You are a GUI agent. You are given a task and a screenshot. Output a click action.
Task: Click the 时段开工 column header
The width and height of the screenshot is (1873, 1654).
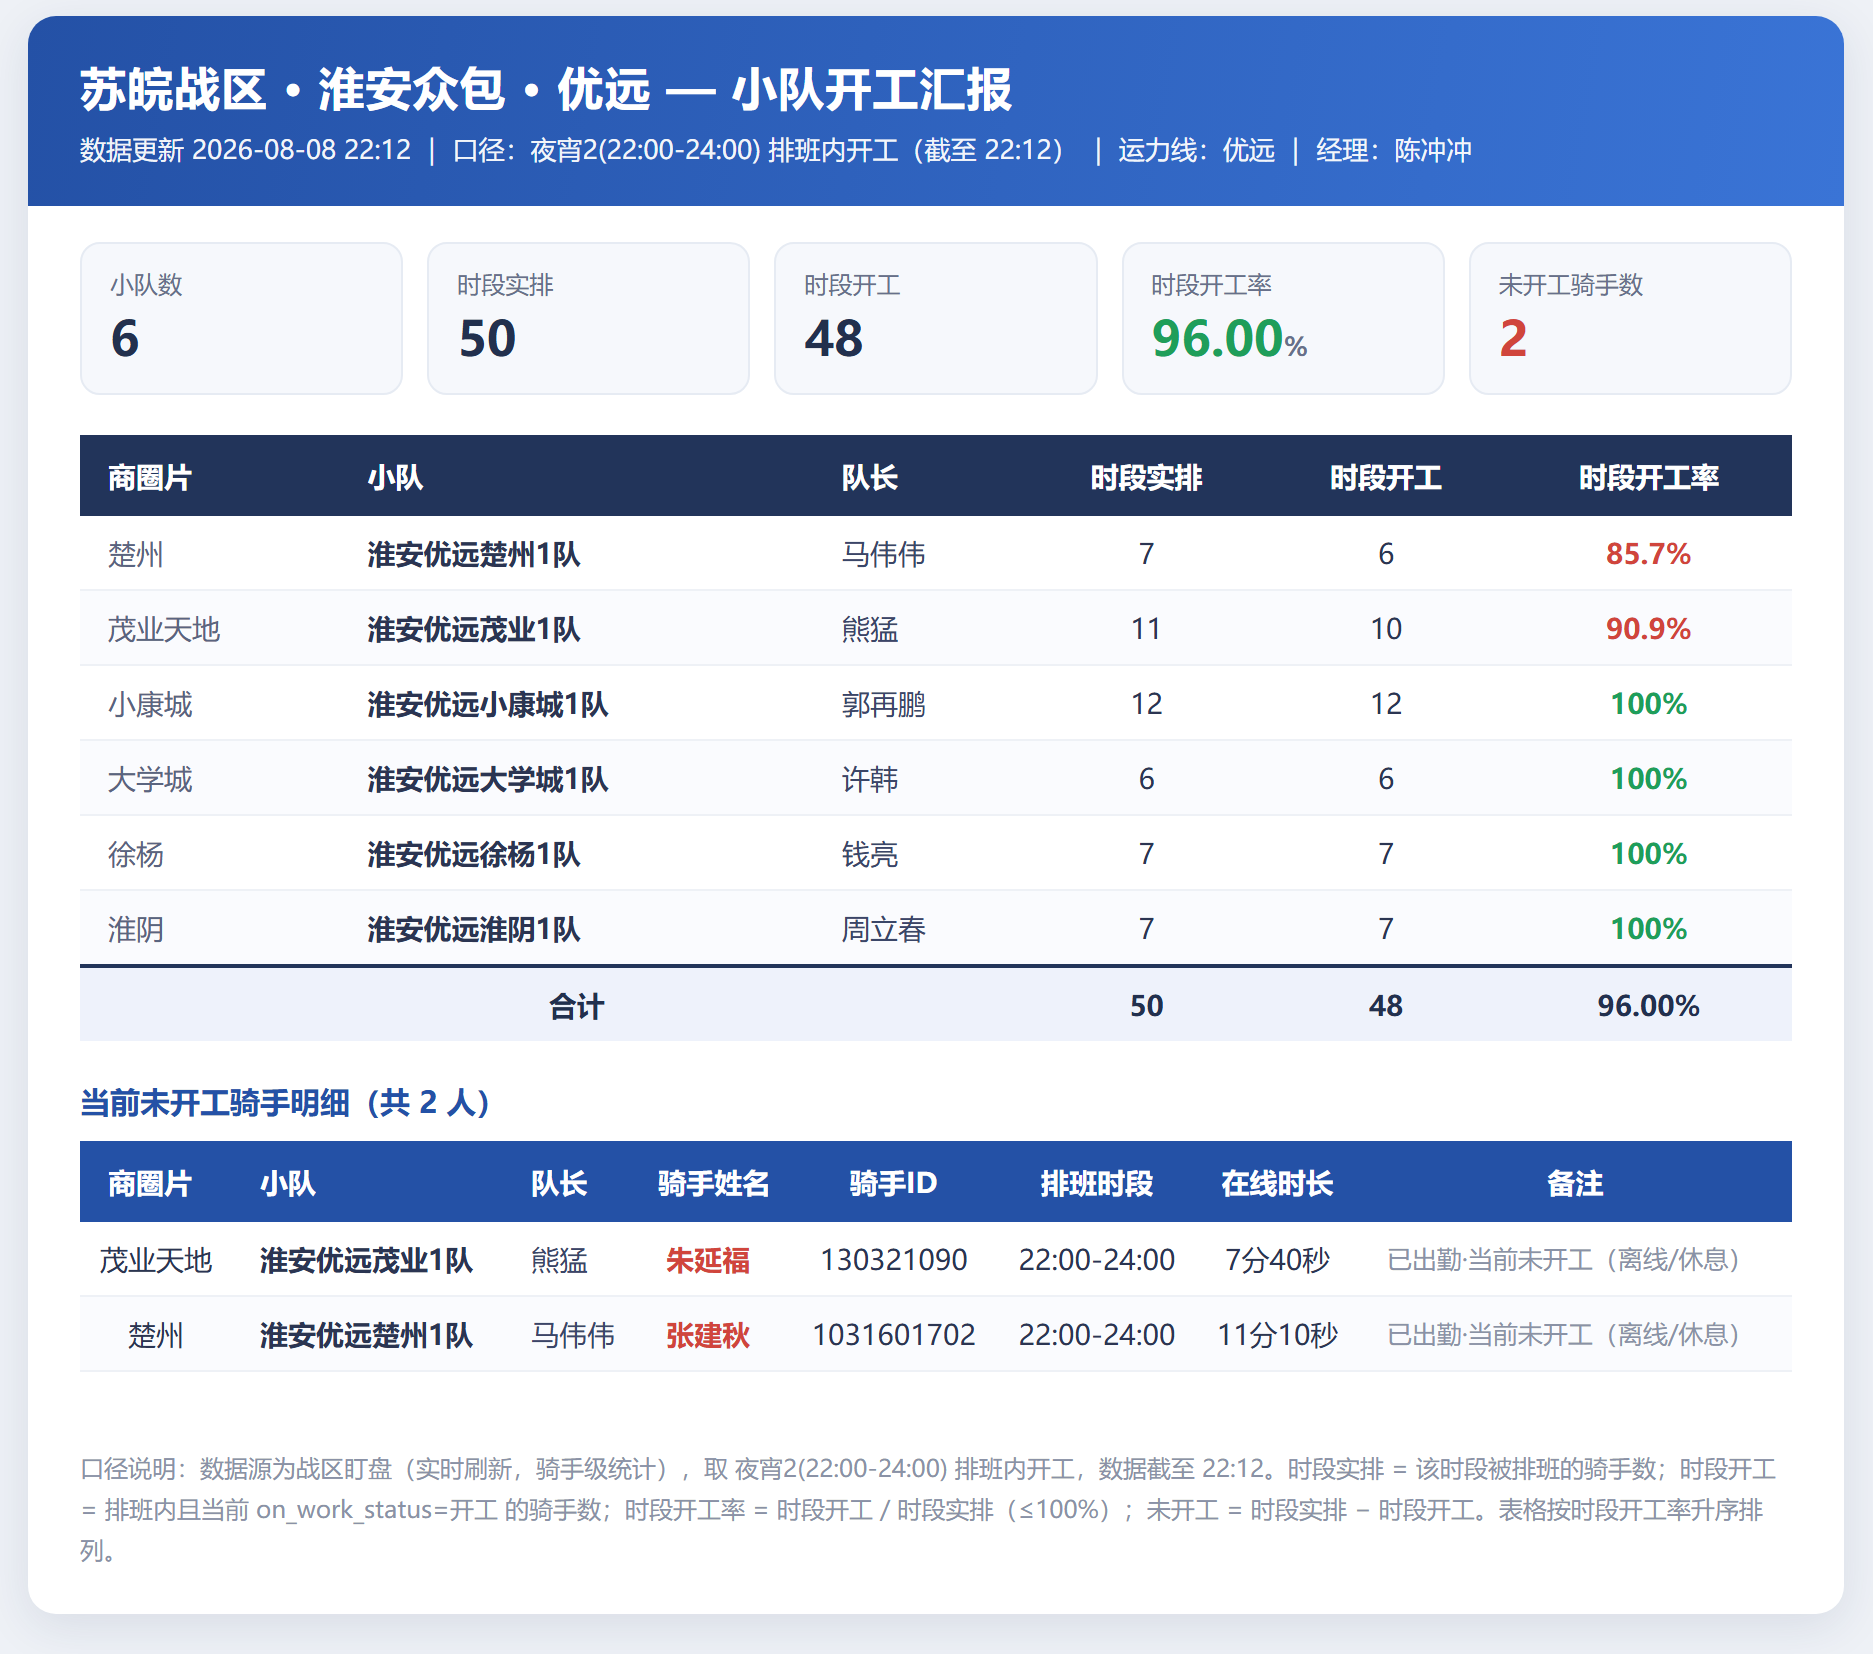1385,477
